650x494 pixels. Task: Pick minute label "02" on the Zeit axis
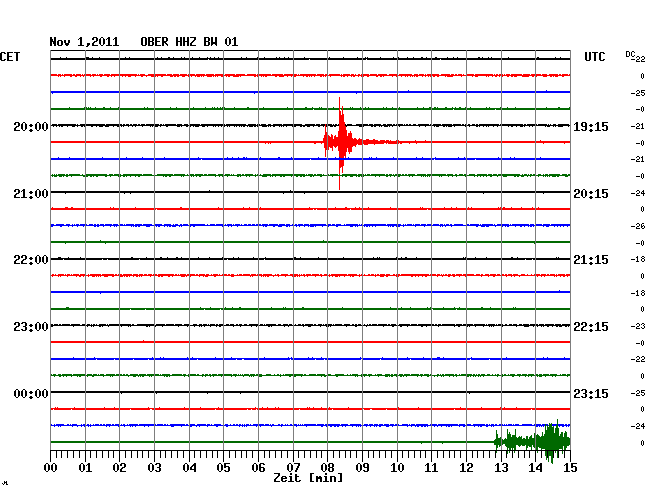click(119, 467)
